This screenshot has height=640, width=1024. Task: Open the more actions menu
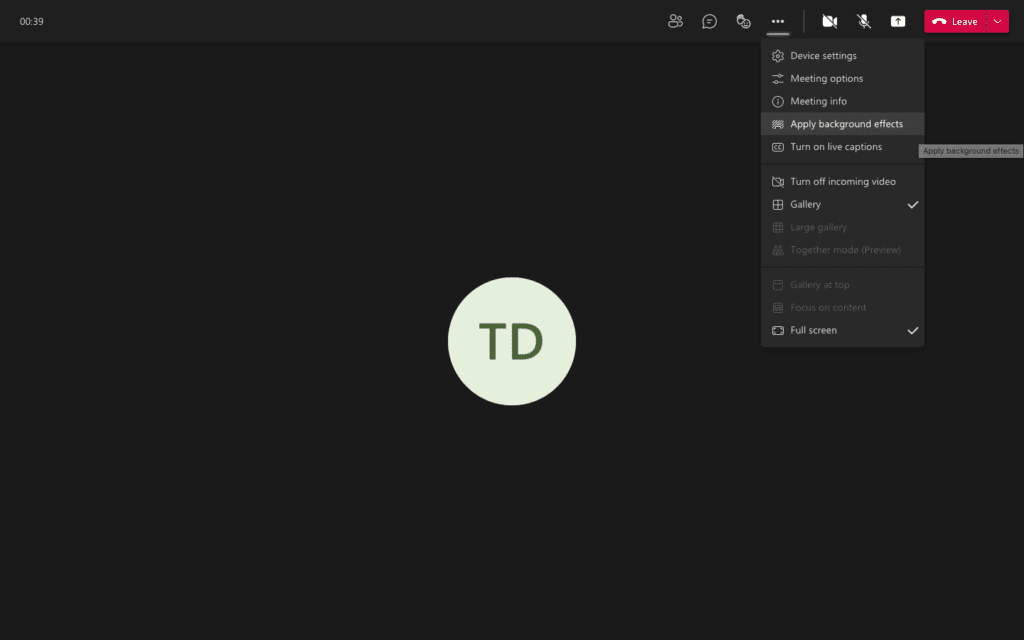pyautogui.click(x=777, y=21)
